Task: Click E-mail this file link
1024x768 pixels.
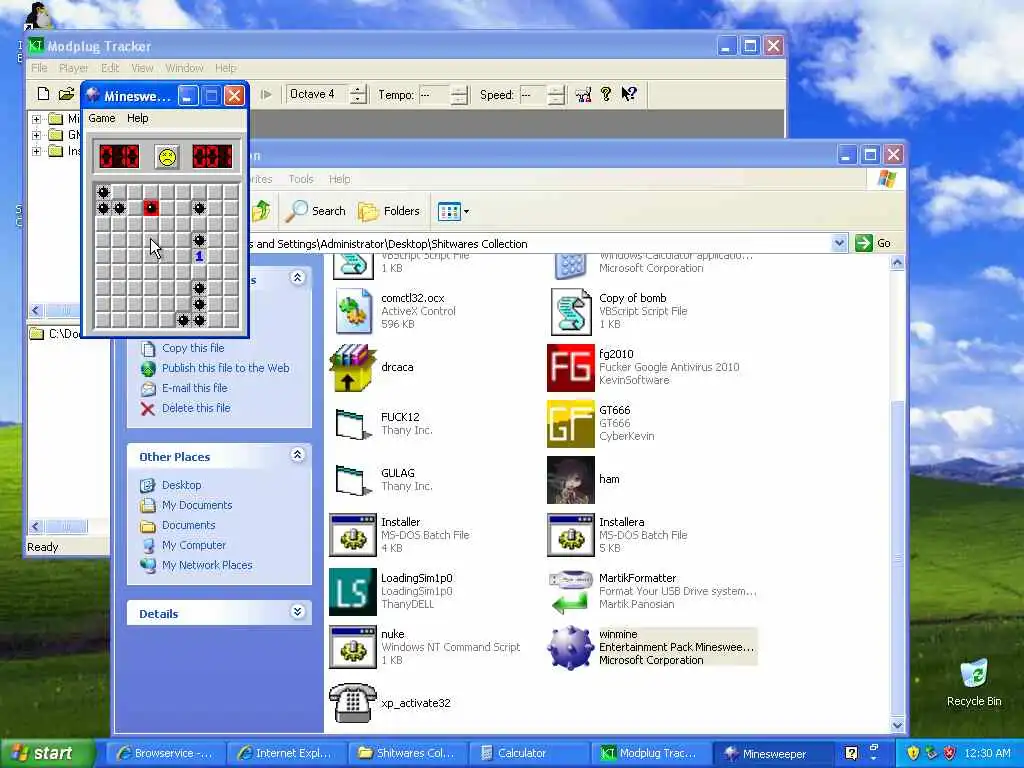Action: pyautogui.click(x=195, y=388)
